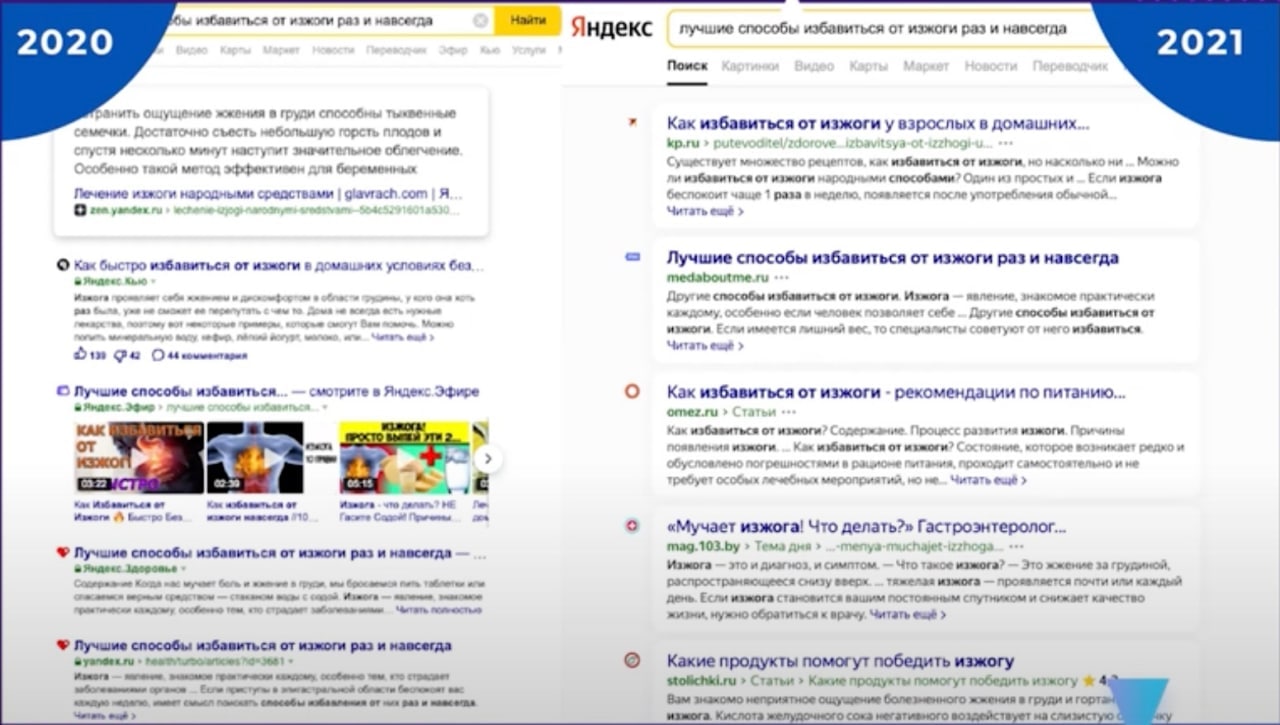Click the heart favicon of yandex.ru turbo result

click(x=63, y=645)
